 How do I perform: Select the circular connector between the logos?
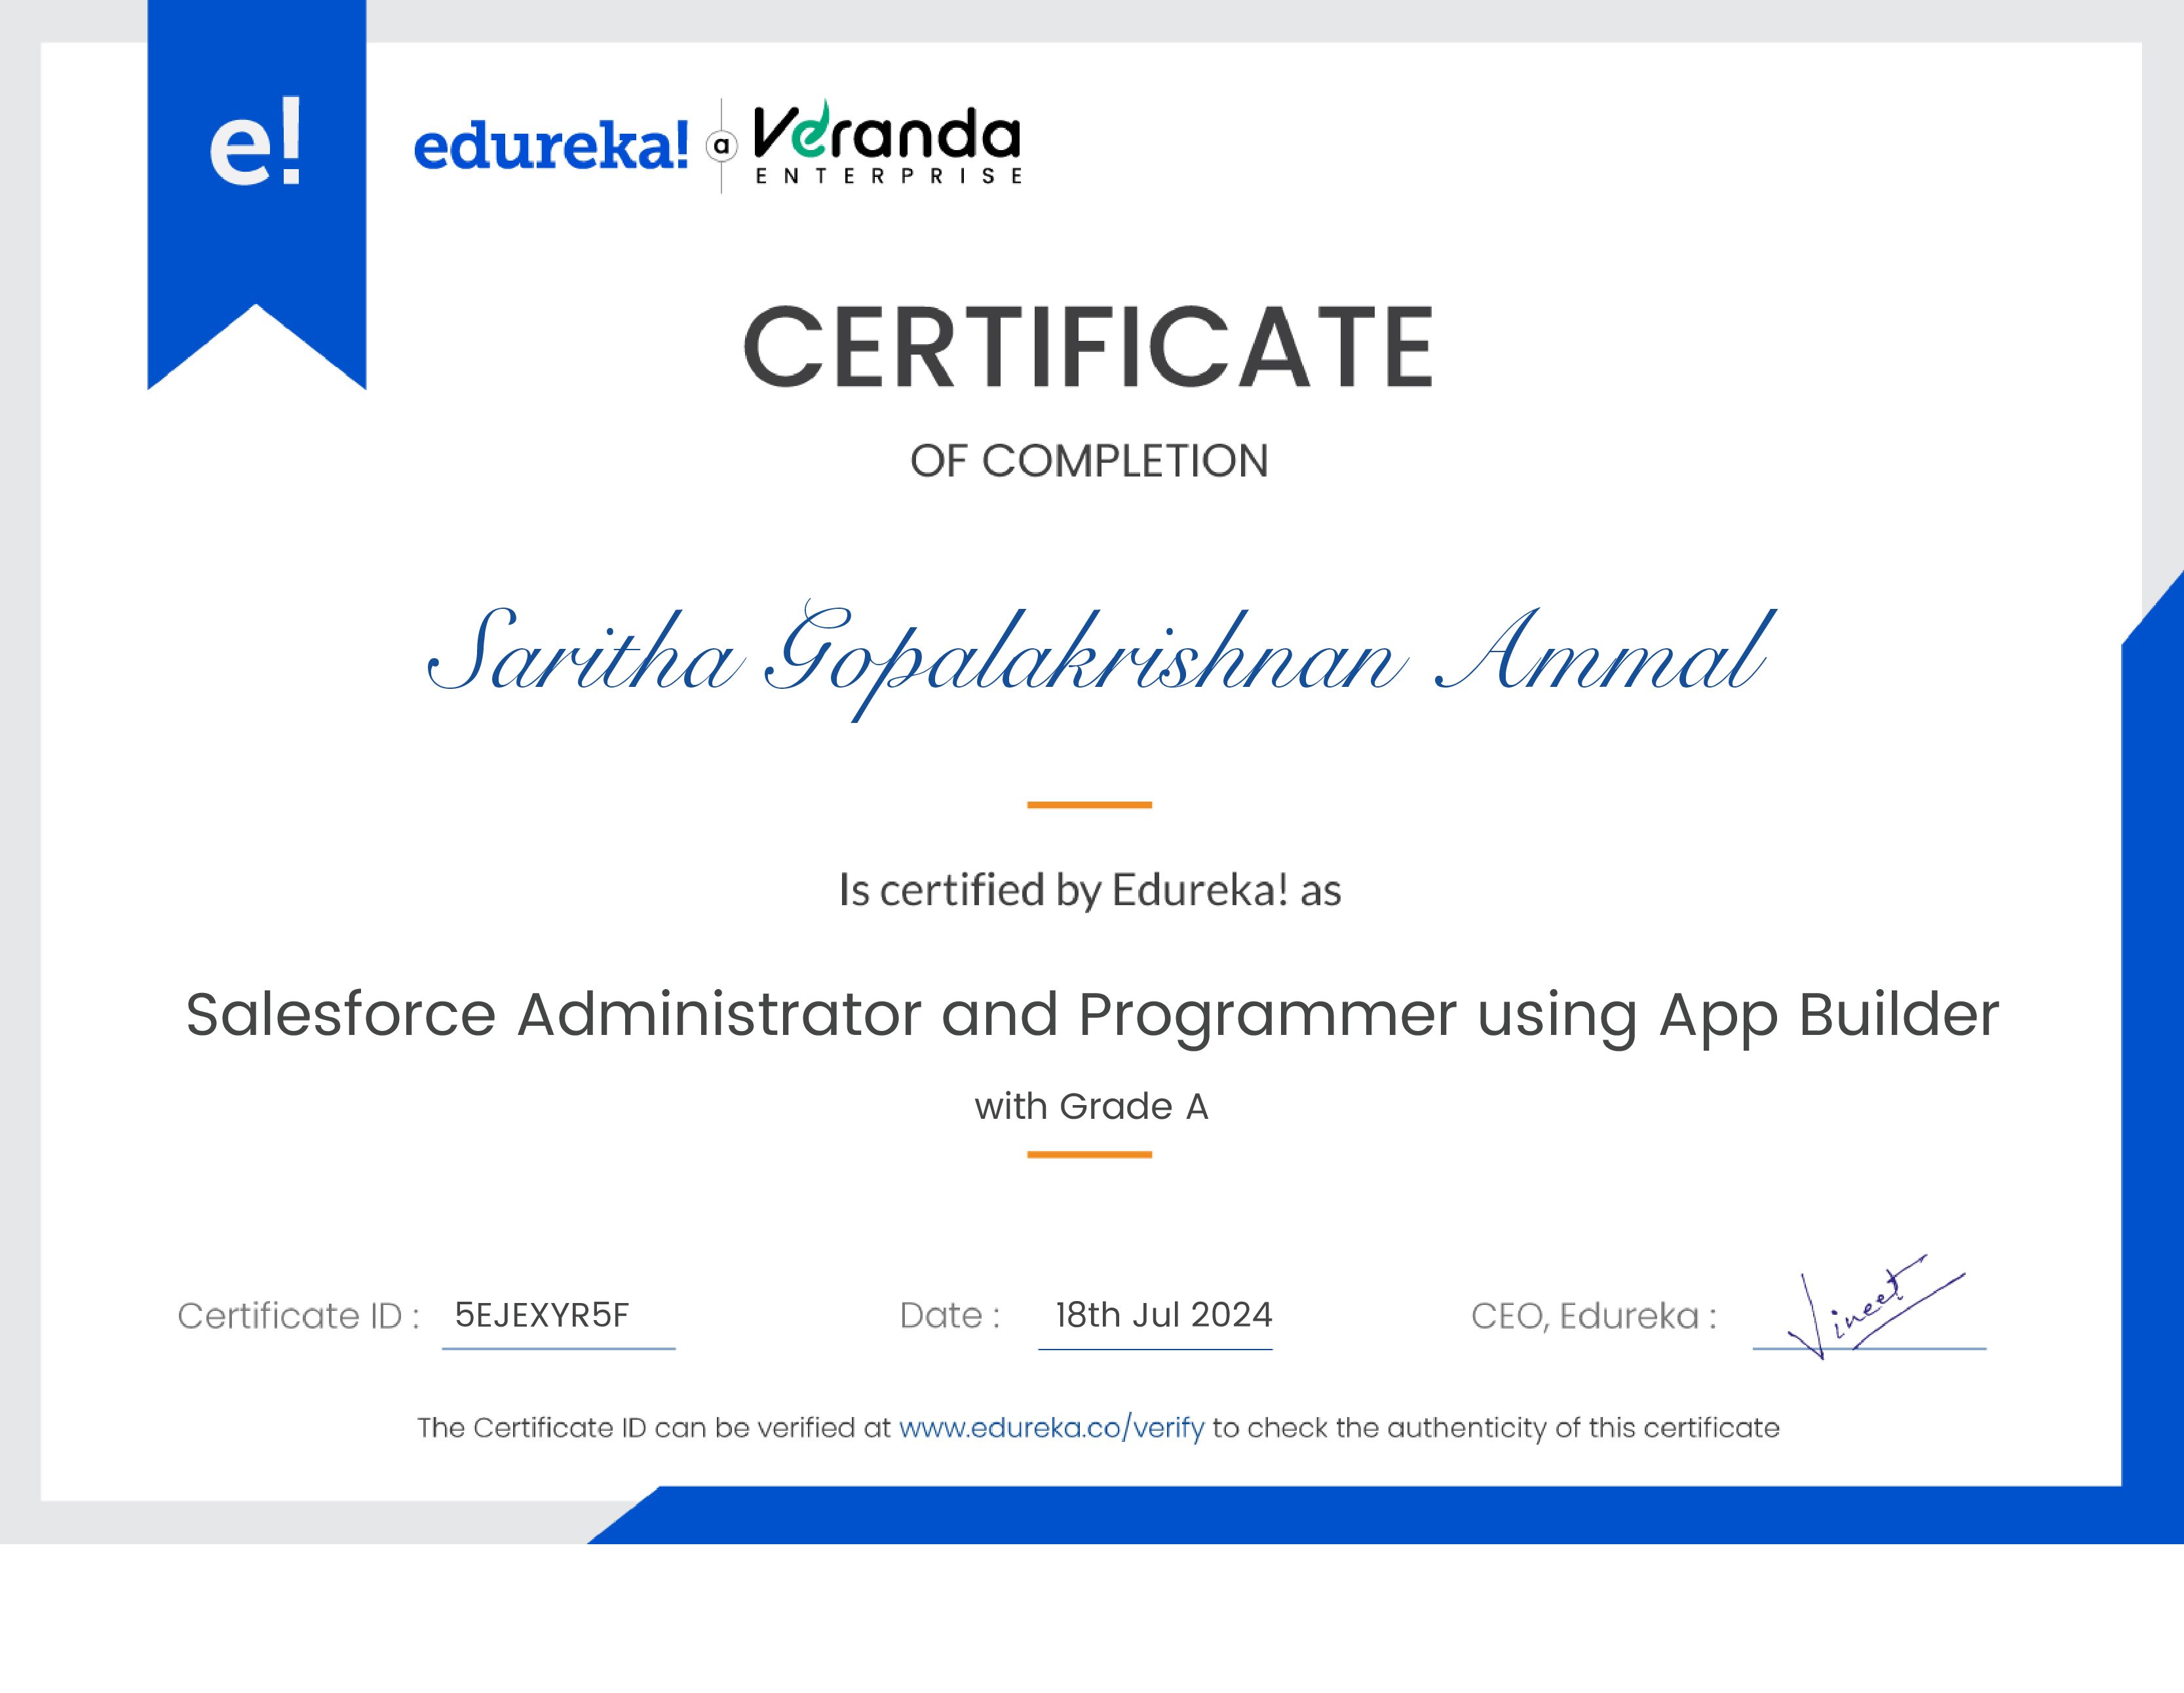click(x=722, y=143)
